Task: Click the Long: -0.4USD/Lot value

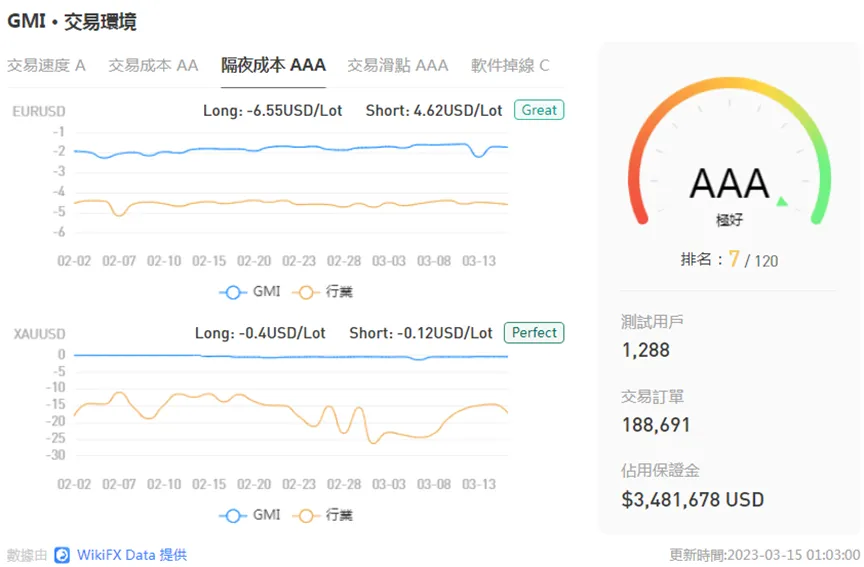Action: (260, 333)
